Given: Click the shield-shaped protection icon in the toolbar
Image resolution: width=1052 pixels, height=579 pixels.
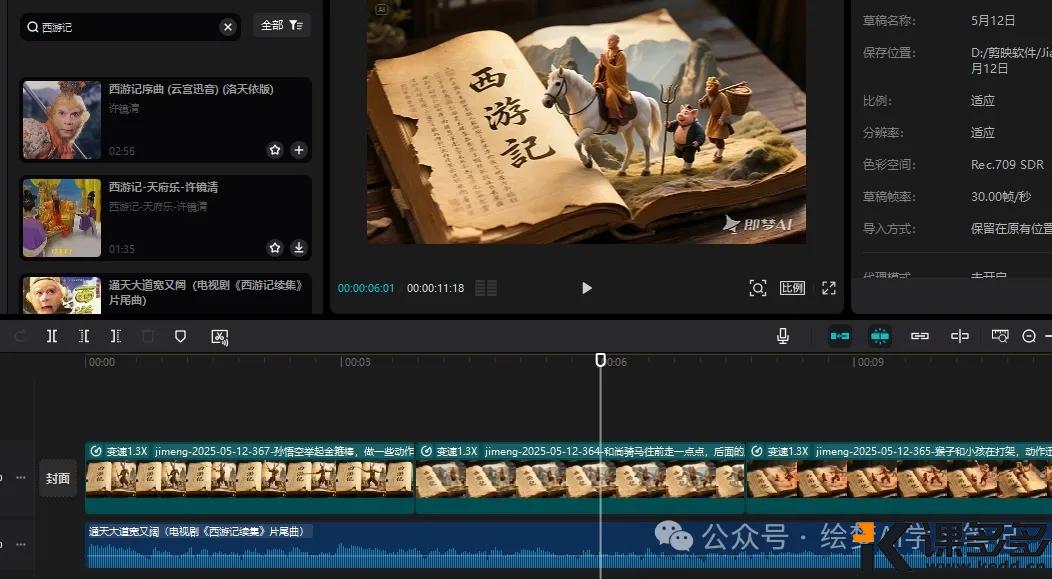Looking at the screenshot, I should tap(180, 336).
